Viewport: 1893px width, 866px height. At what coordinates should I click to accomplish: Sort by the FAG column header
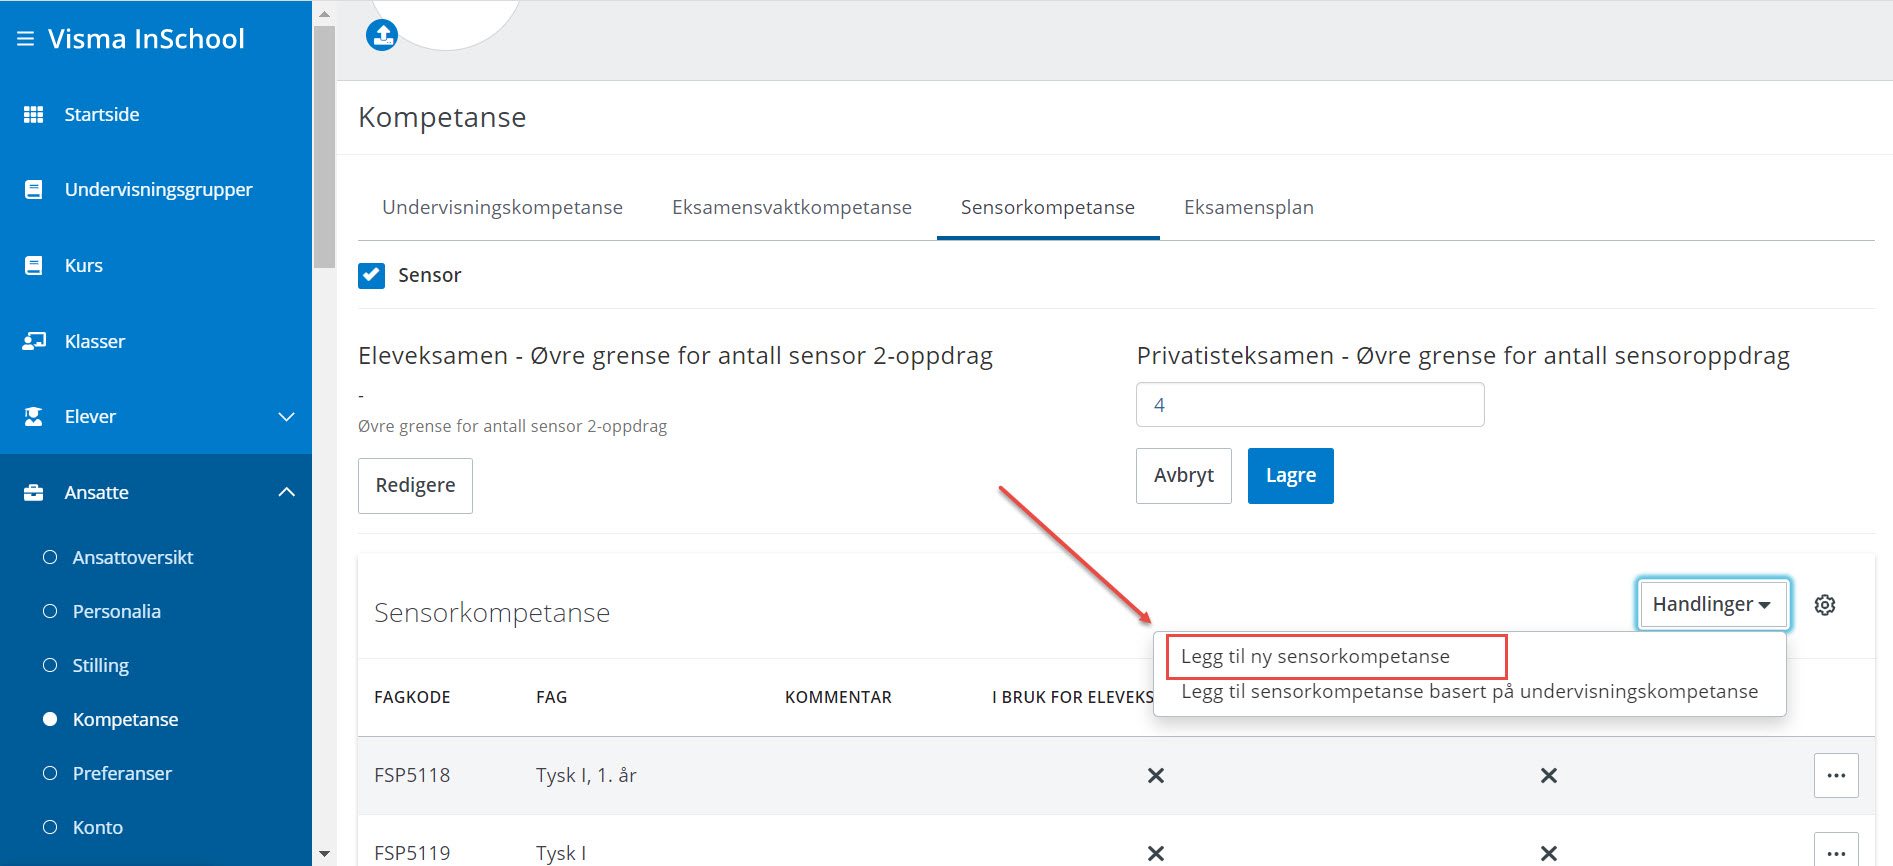pos(551,697)
